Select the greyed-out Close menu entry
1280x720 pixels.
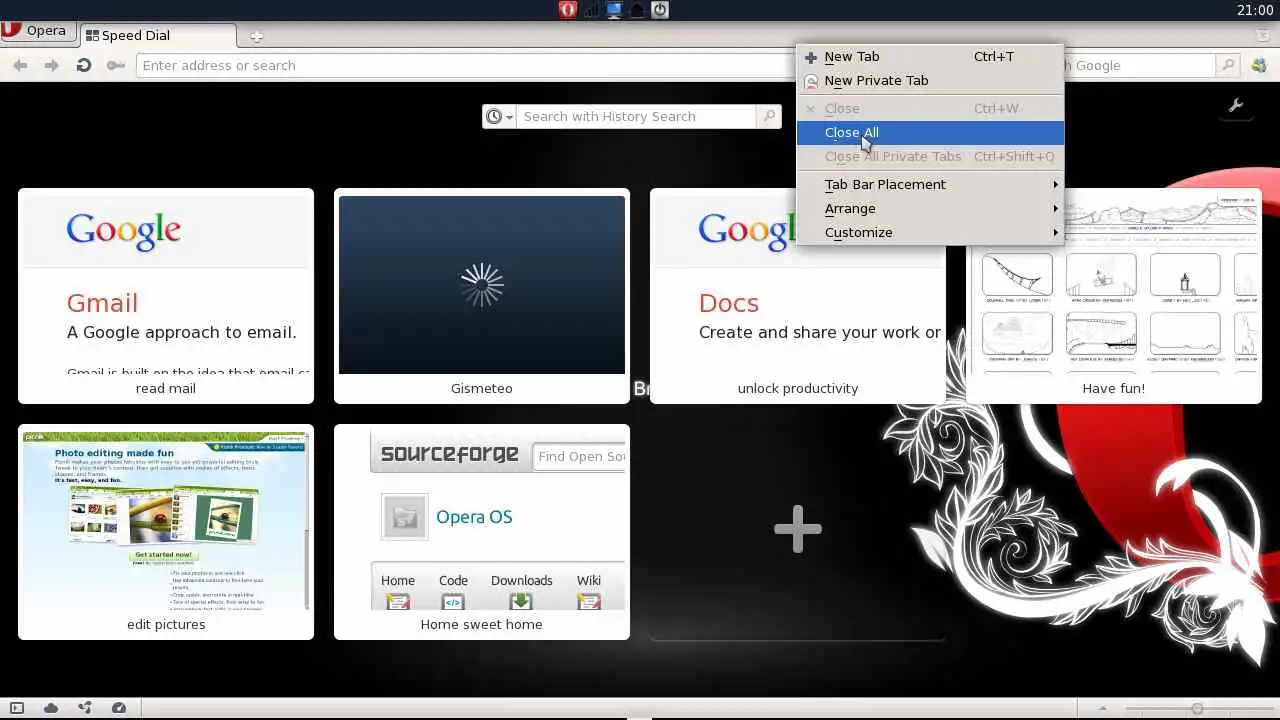point(930,109)
